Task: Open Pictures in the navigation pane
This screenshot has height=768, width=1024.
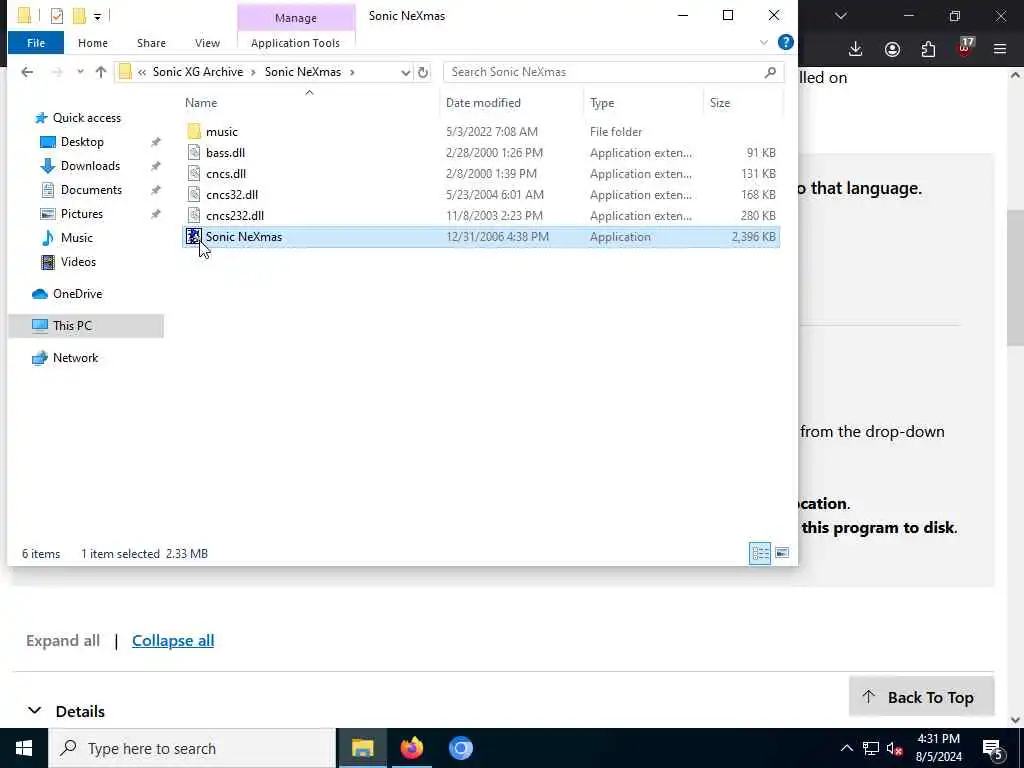Action: tap(81, 214)
